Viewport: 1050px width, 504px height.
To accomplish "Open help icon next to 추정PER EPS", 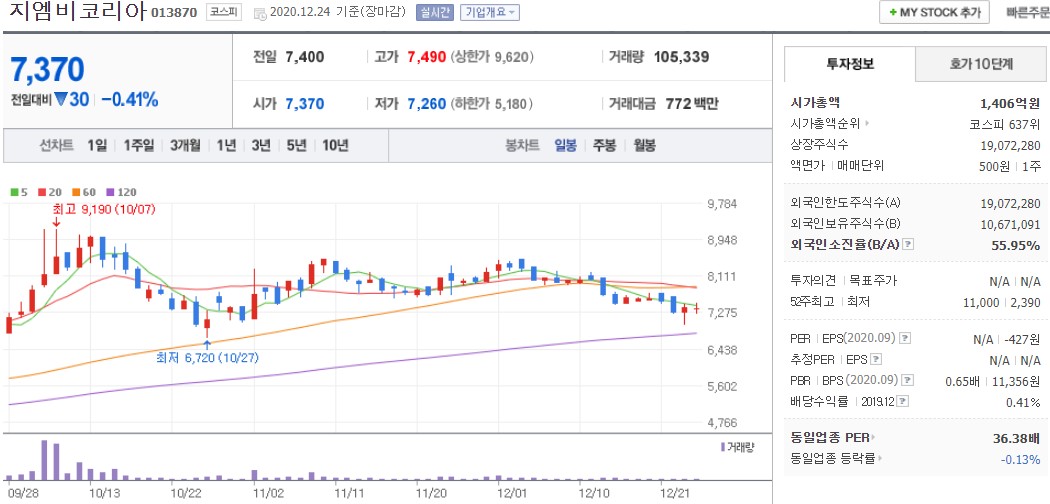I will pyautogui.click(x=875, y=359).
